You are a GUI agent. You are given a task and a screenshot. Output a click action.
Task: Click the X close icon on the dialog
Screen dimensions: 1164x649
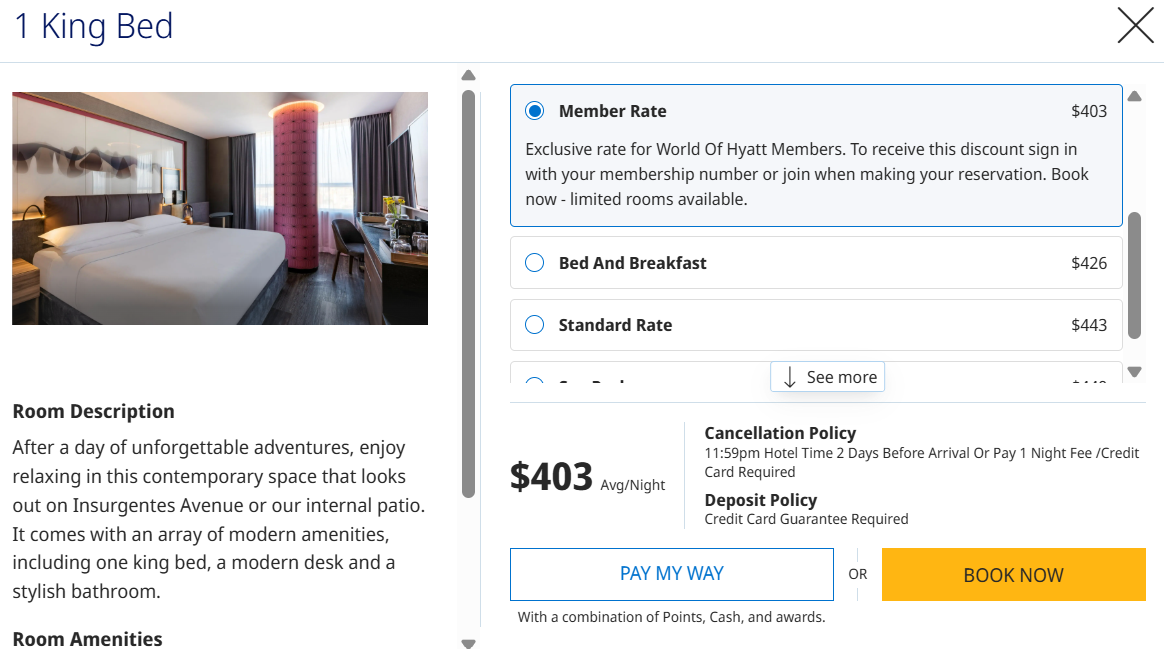1135,27
